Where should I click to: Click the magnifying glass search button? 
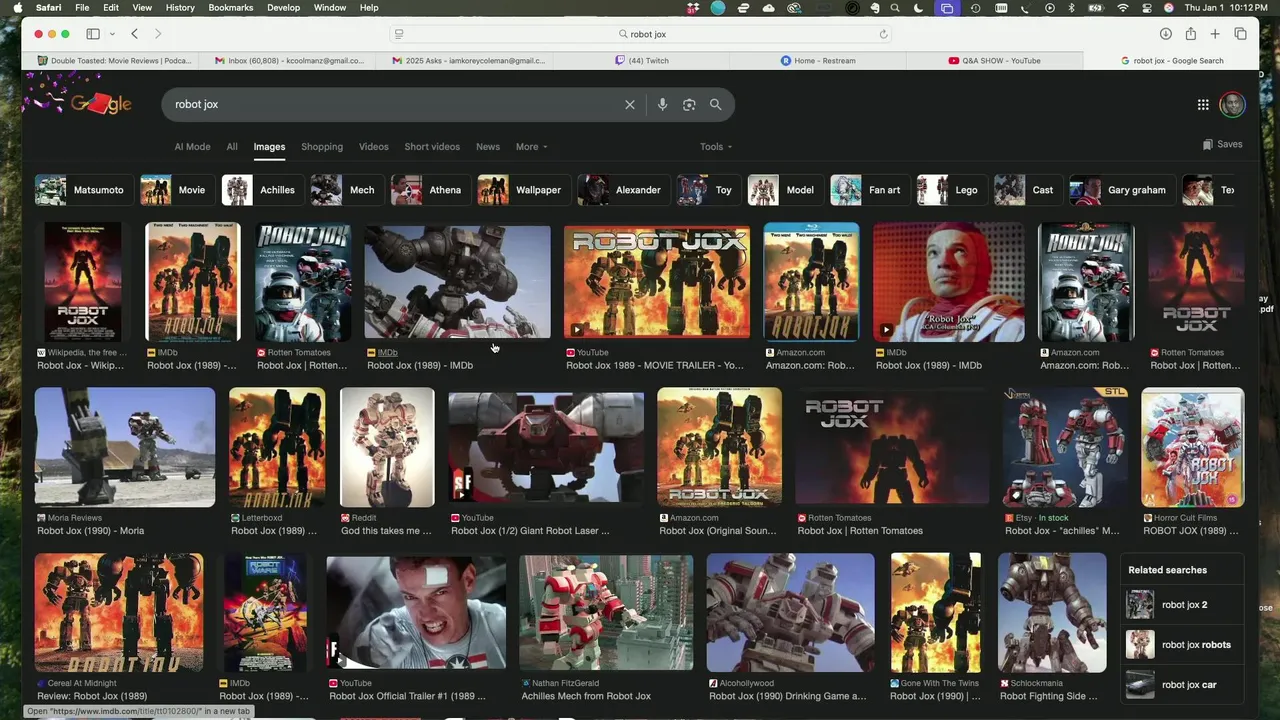pos(715,104)
